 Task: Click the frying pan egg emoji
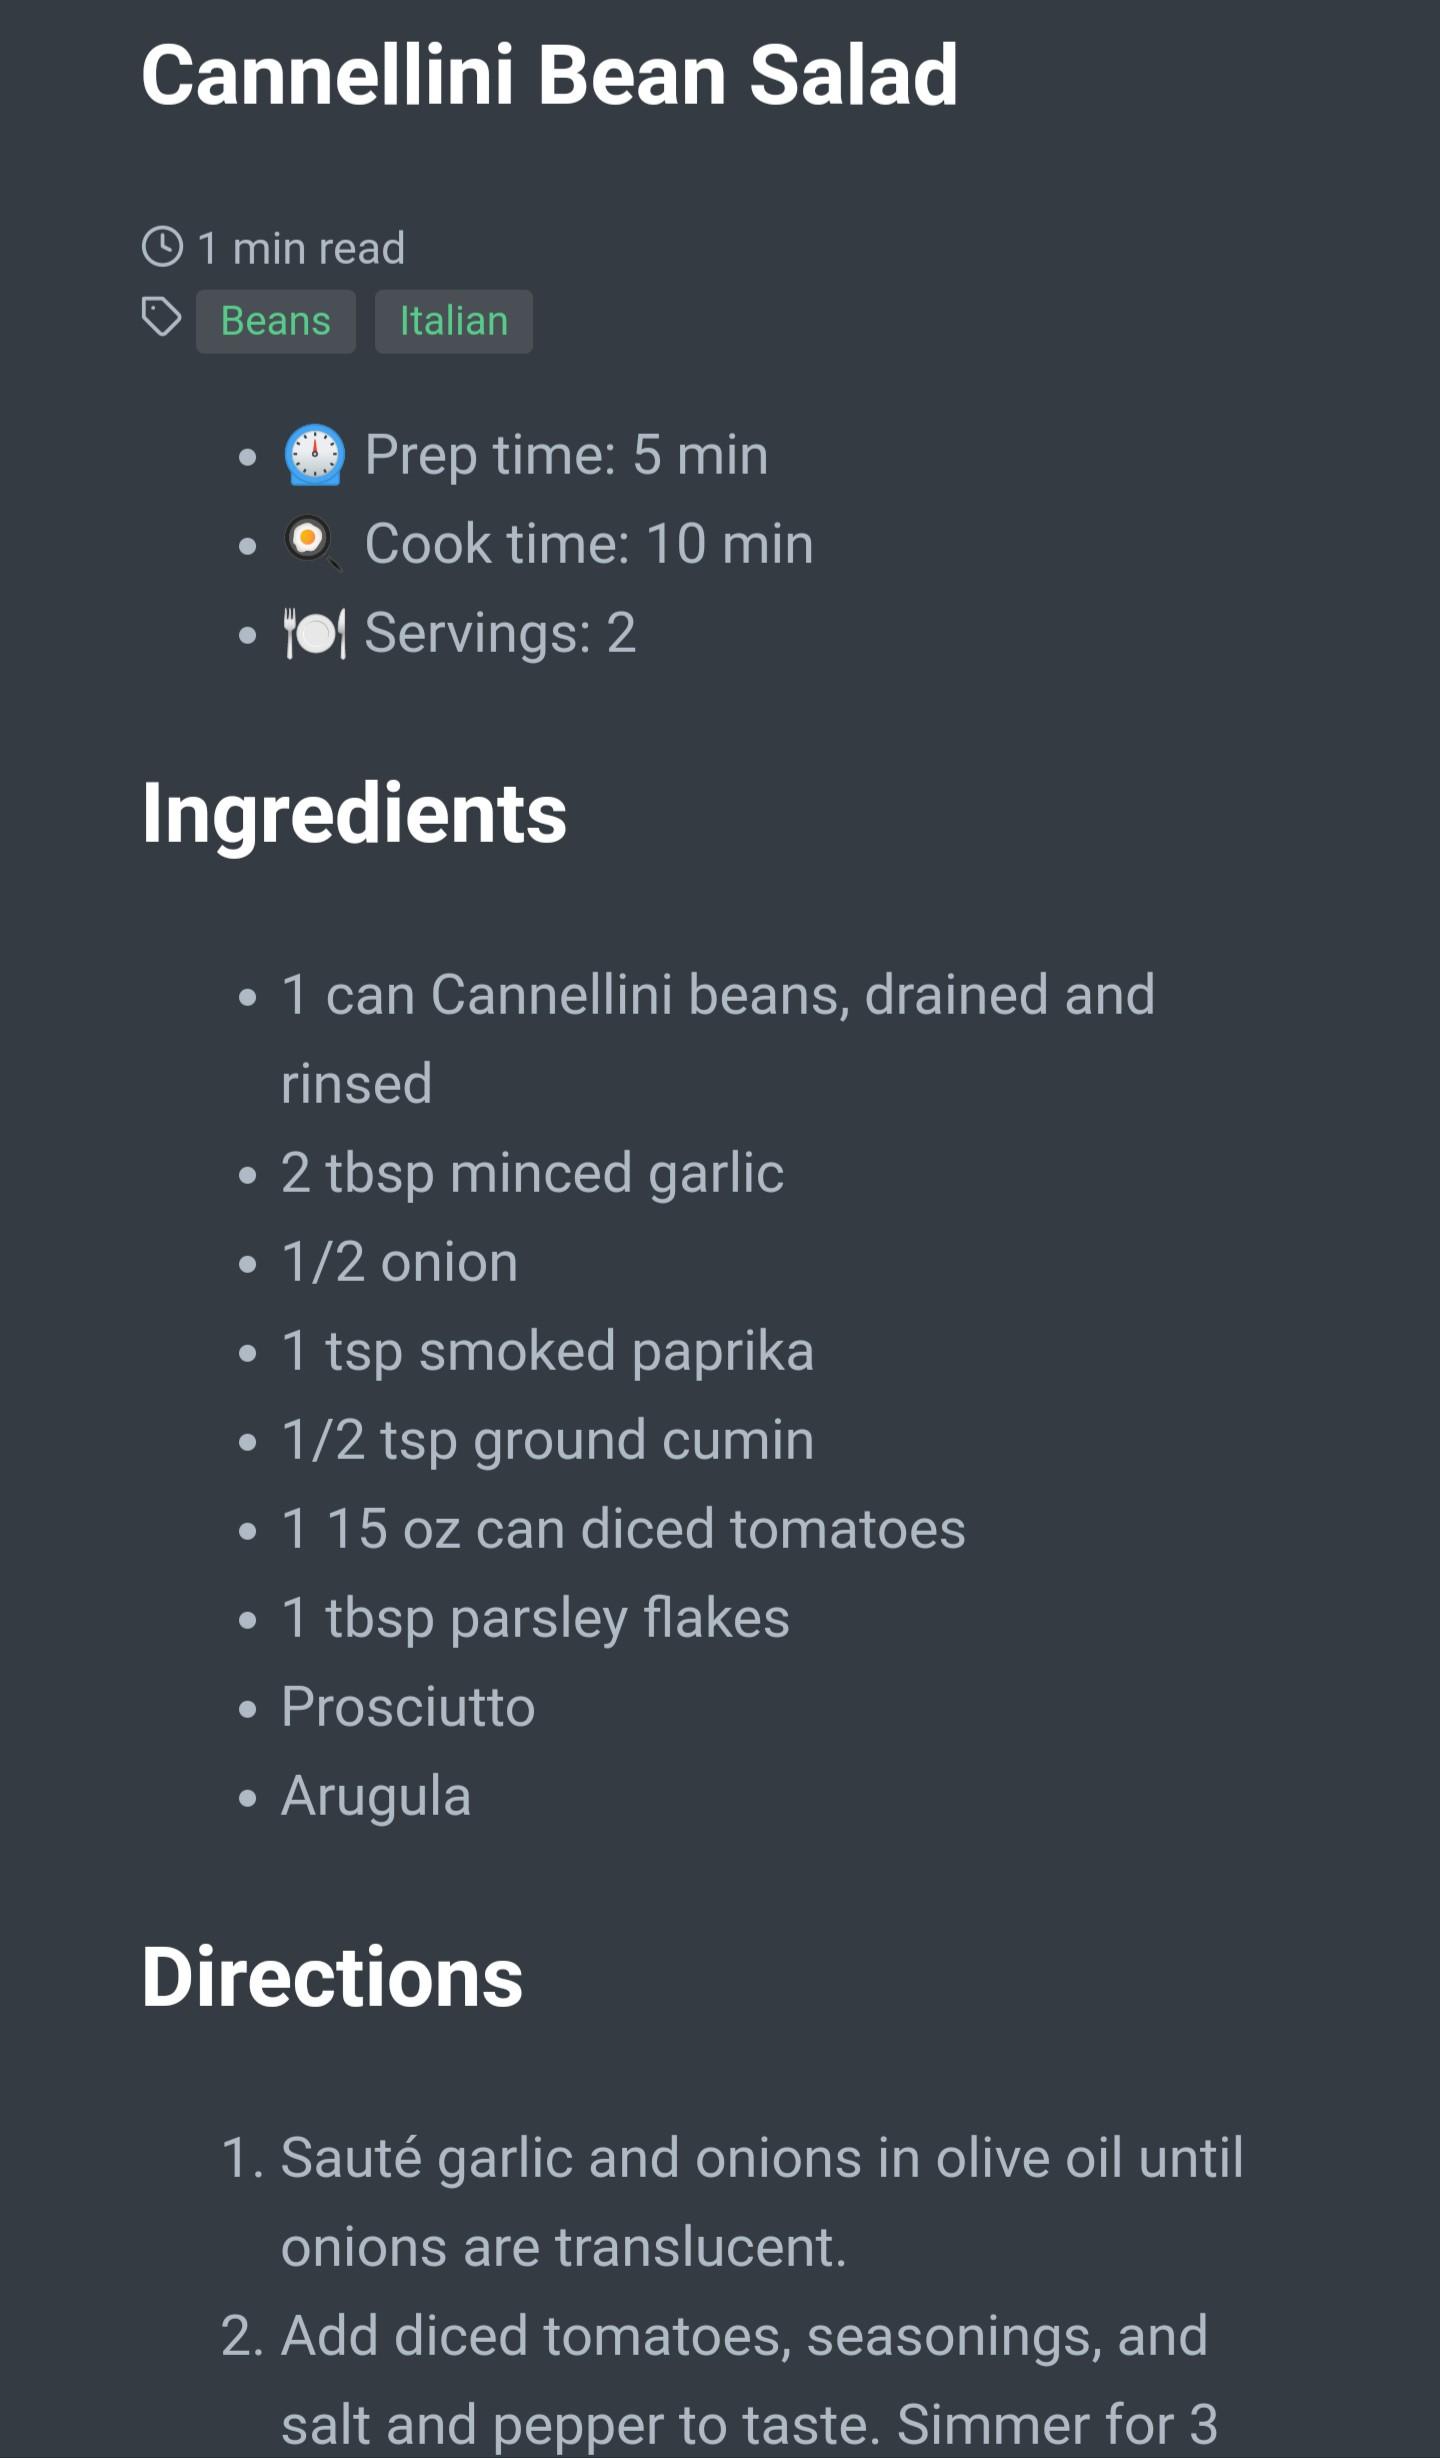click(x=313, y=543)
